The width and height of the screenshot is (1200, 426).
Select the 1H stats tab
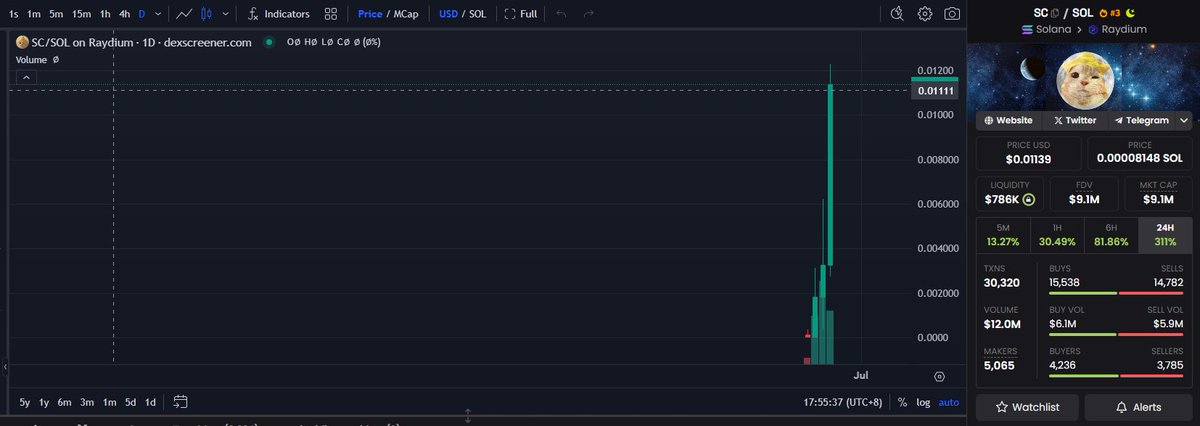click(x=1056, y=235)
